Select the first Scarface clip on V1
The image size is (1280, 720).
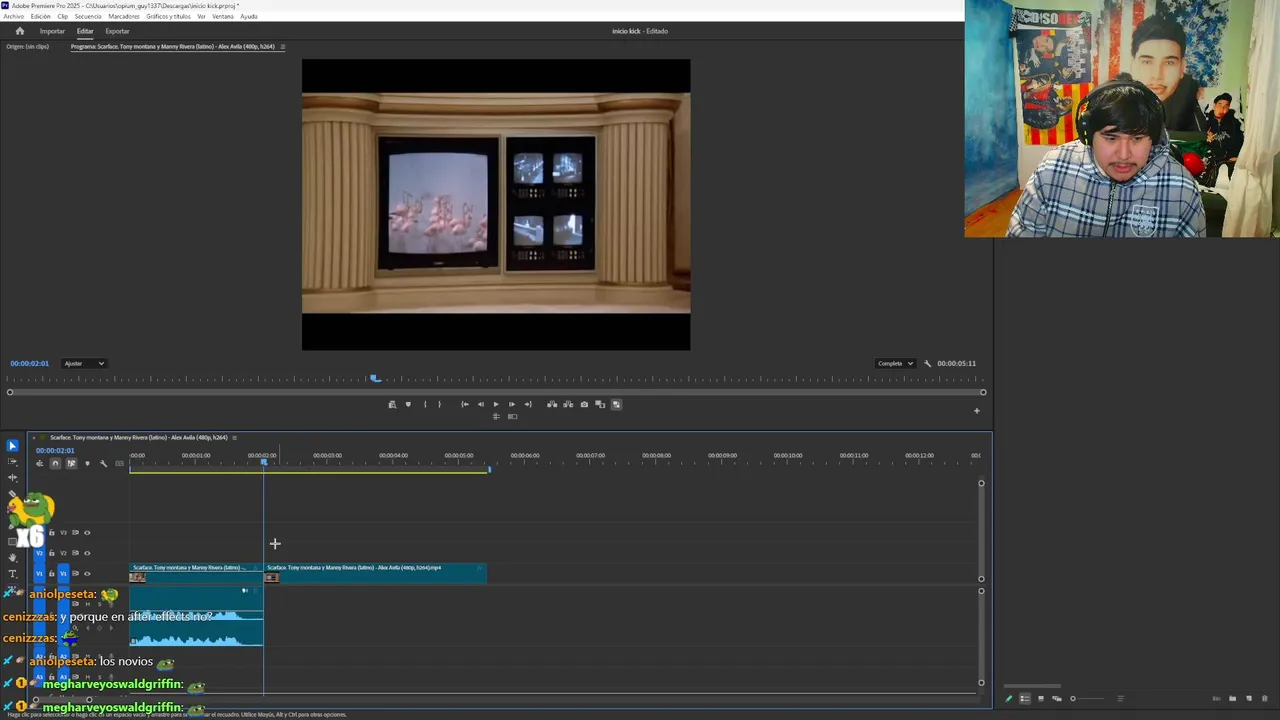click(x=196, y=573)
